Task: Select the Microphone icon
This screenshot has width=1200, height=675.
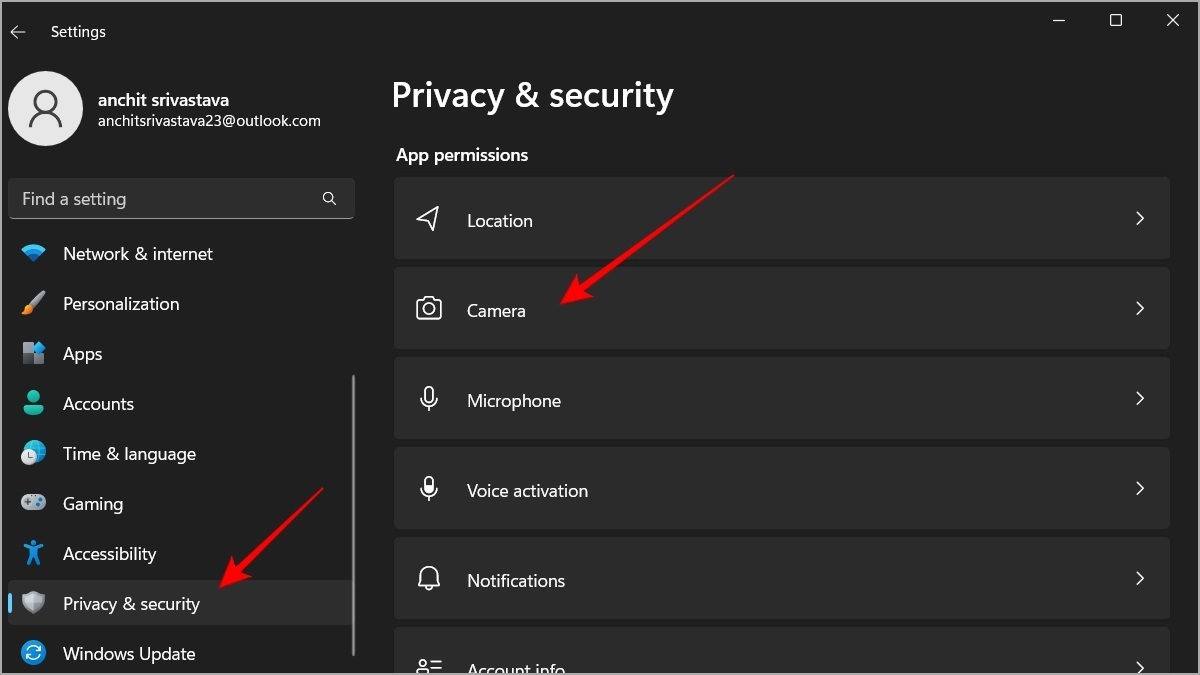Action: 429,398
